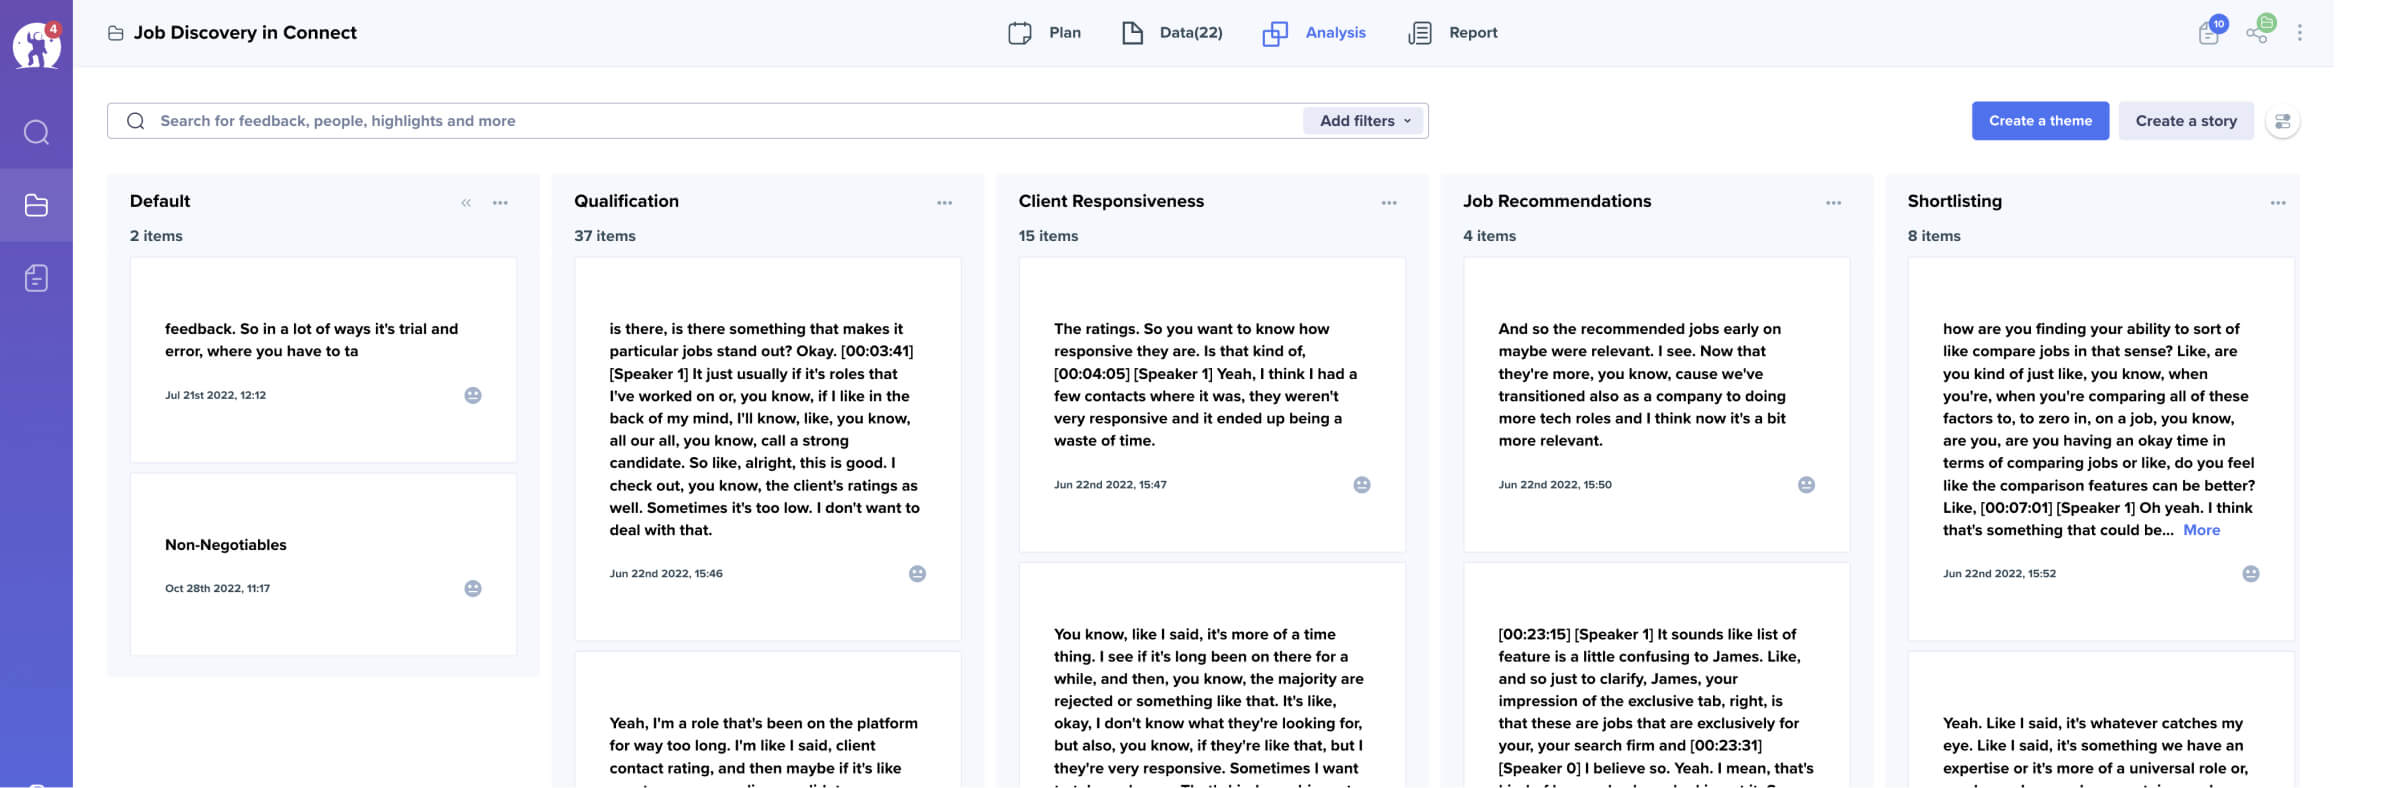Open the Job Recommendations column options menu
Screen dimensions: 2384x788
tap(1834, 203)
